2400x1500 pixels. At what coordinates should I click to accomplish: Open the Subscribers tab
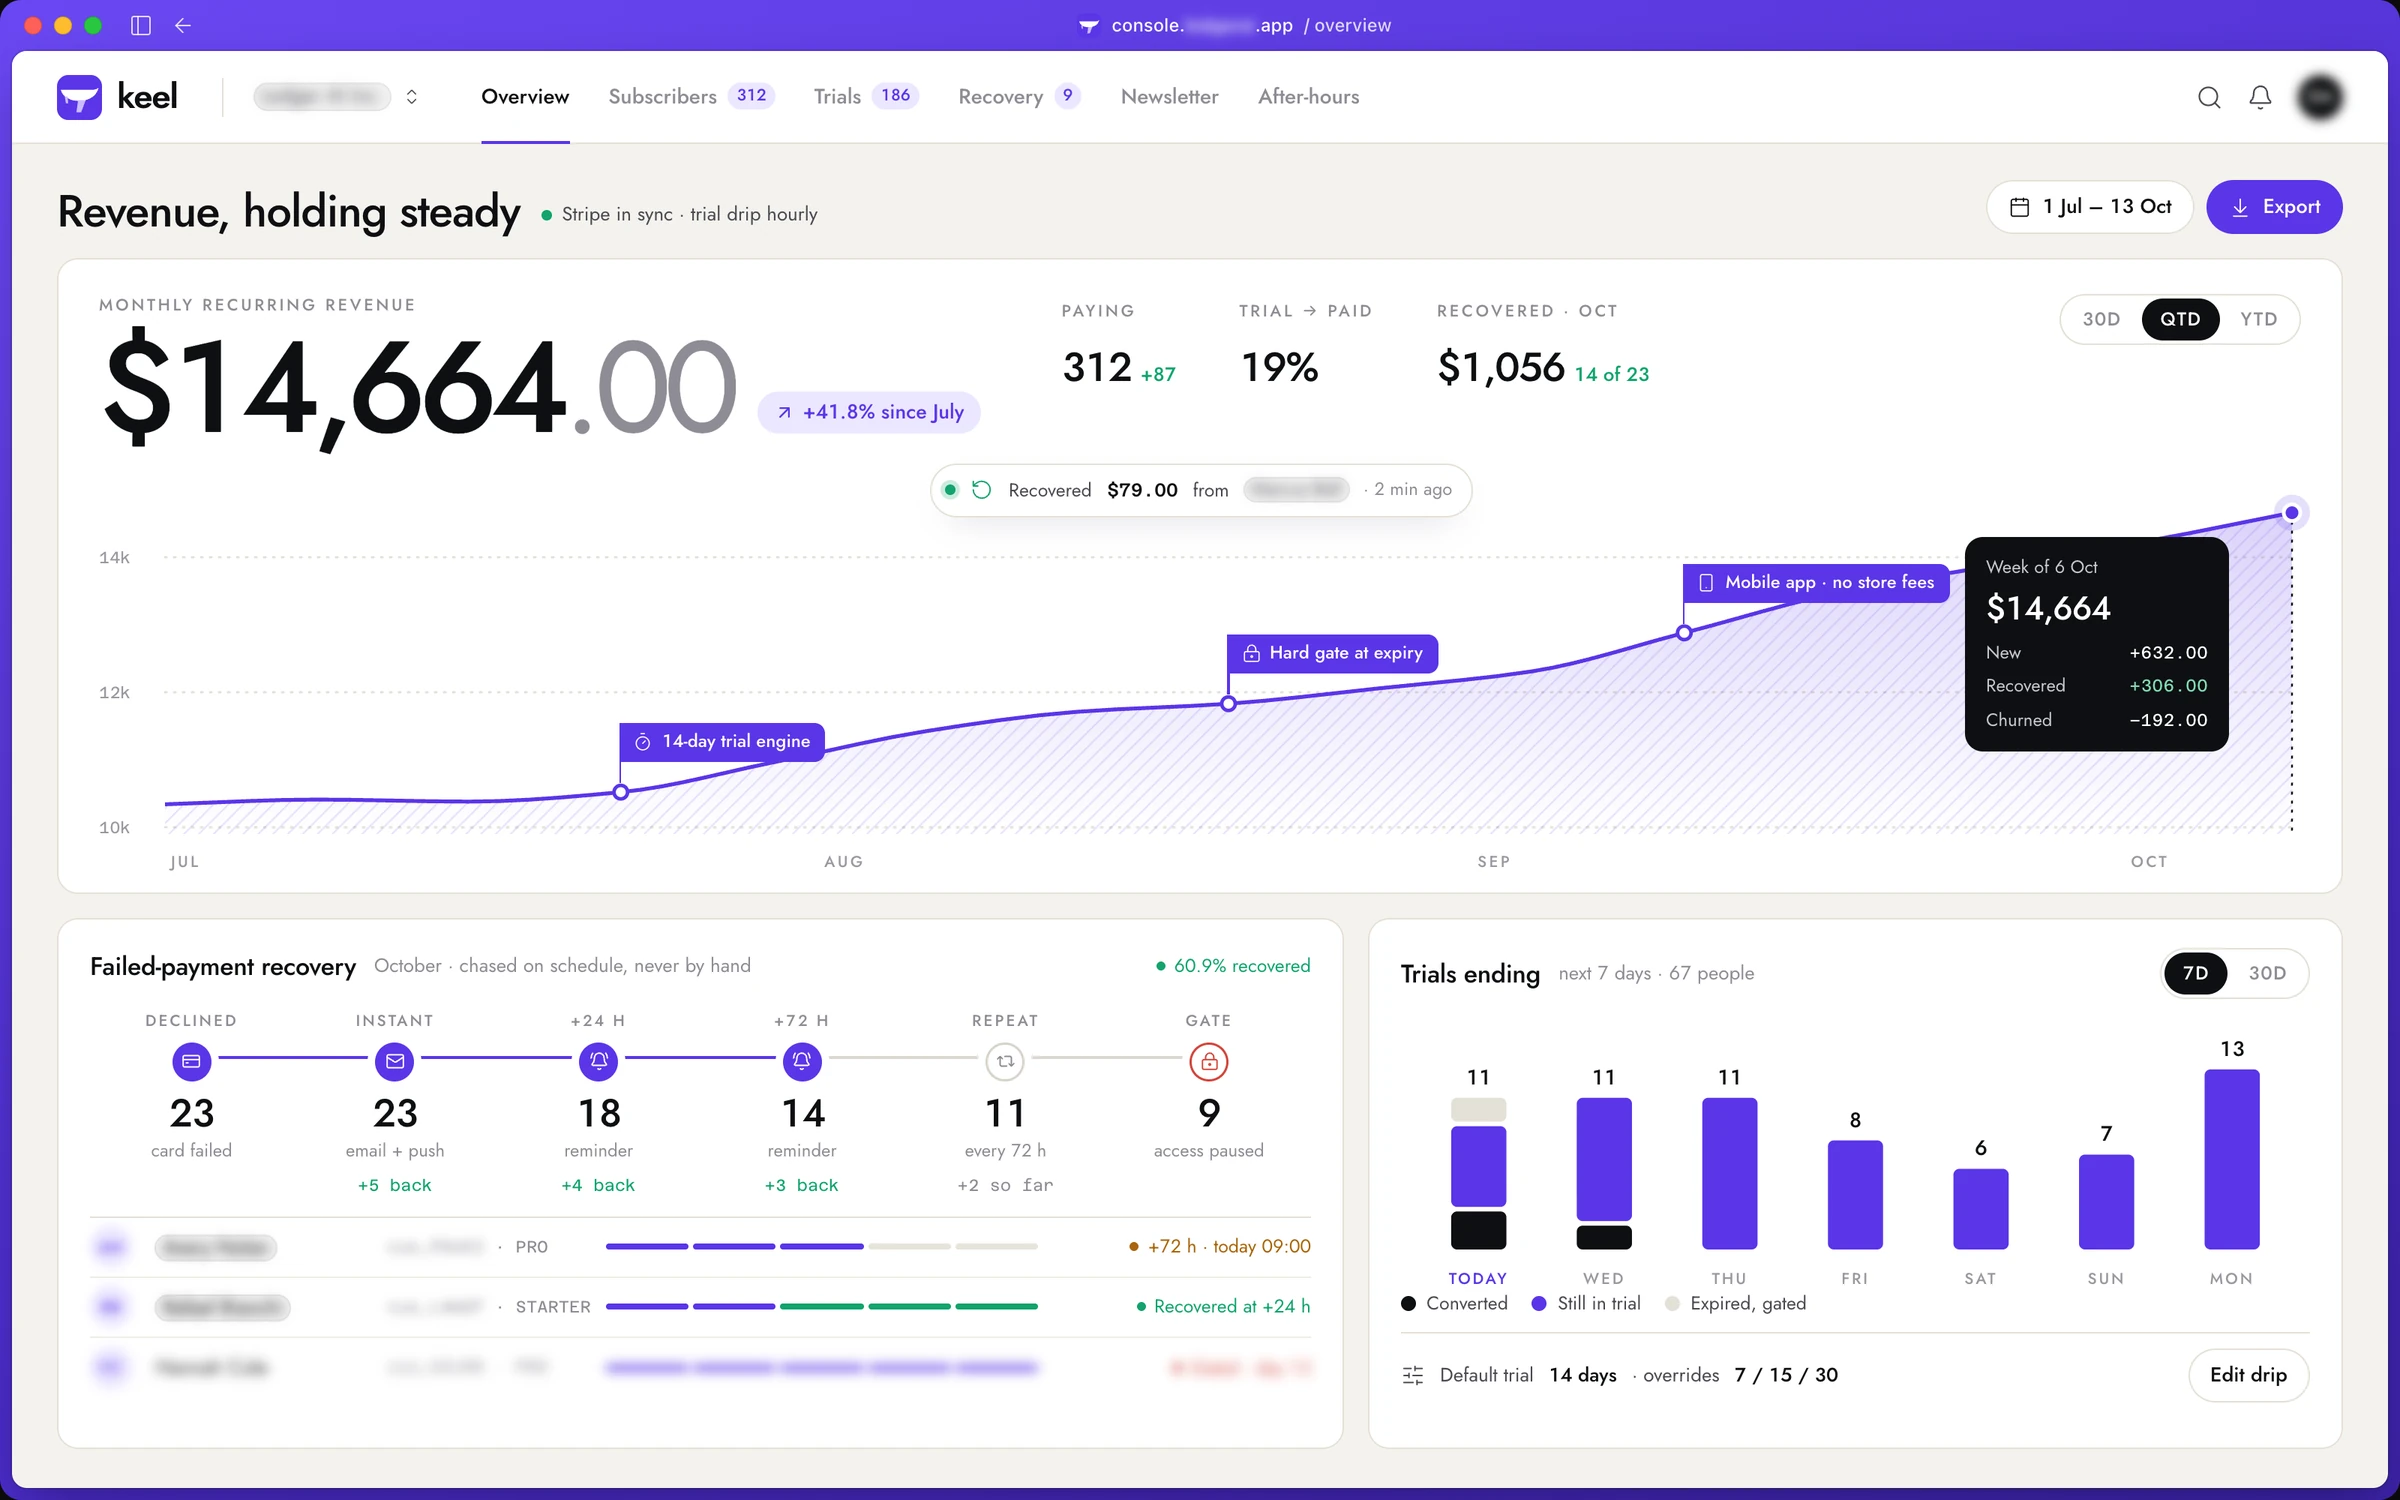tap(691, 97)
